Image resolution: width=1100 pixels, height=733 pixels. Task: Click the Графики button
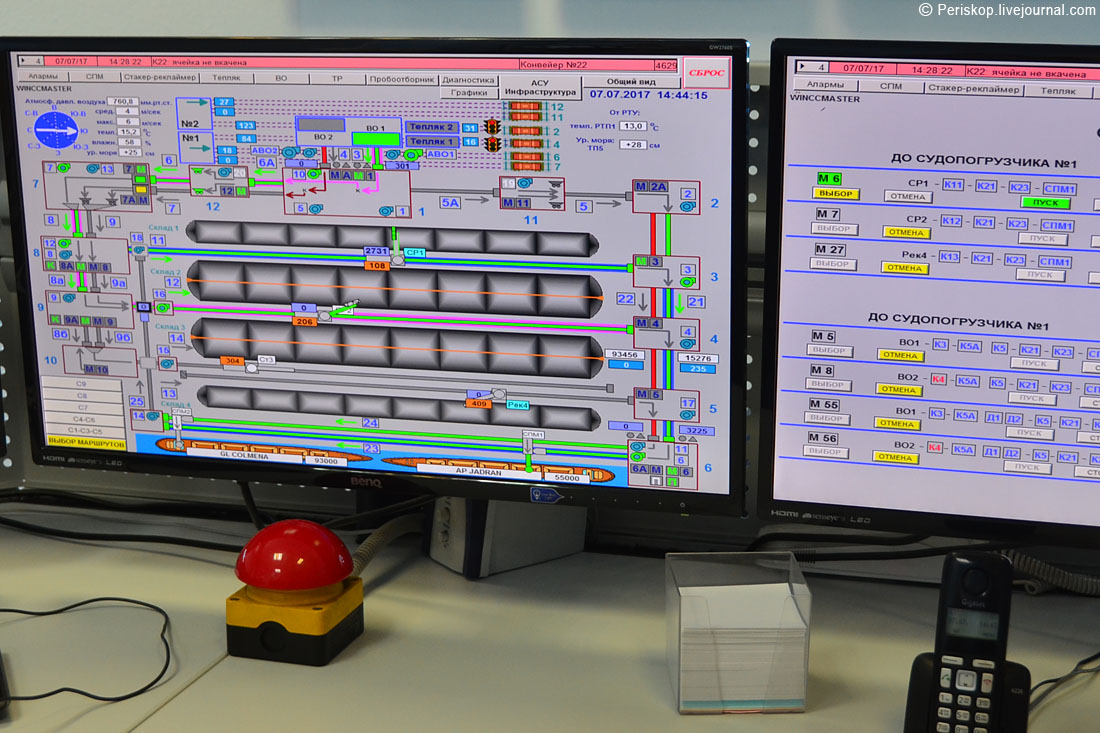coord(469,93)
